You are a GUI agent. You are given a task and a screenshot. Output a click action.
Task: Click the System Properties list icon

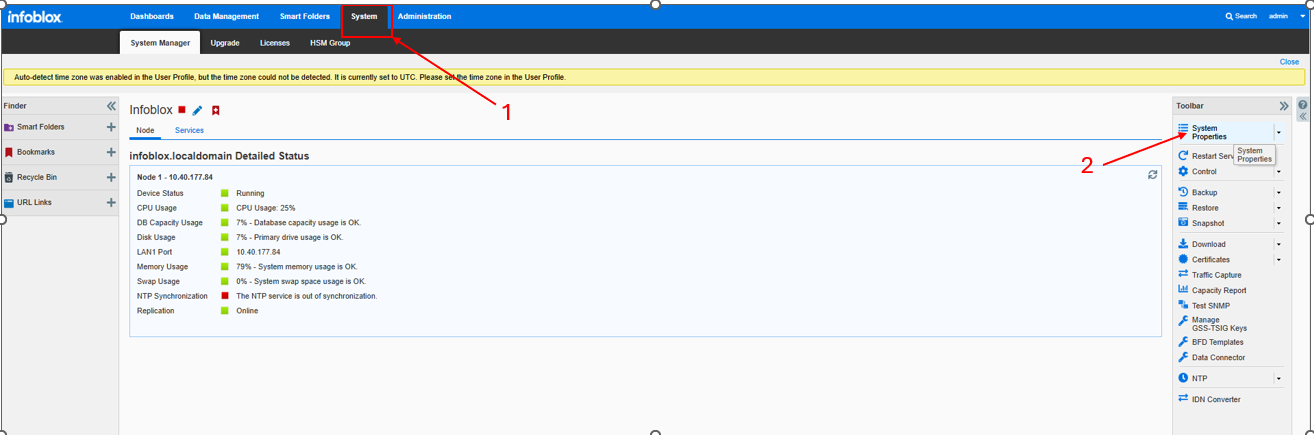coord(1183,128)
